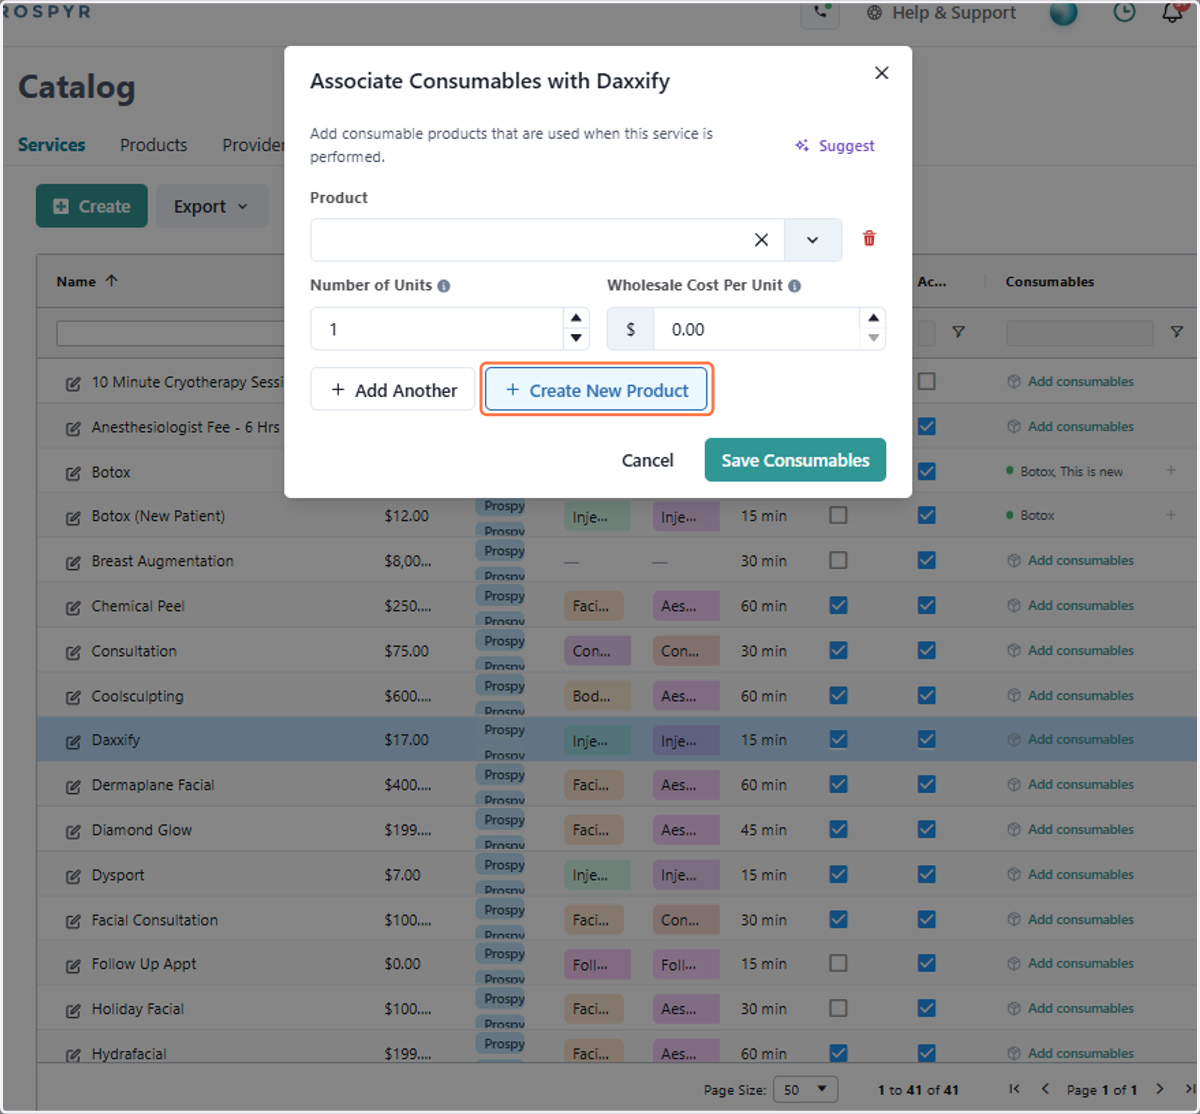This screenshot has width=1200, height=1114.
Task: Click Add consumables link for Coolsculpting
Action: coord(1071,695)
